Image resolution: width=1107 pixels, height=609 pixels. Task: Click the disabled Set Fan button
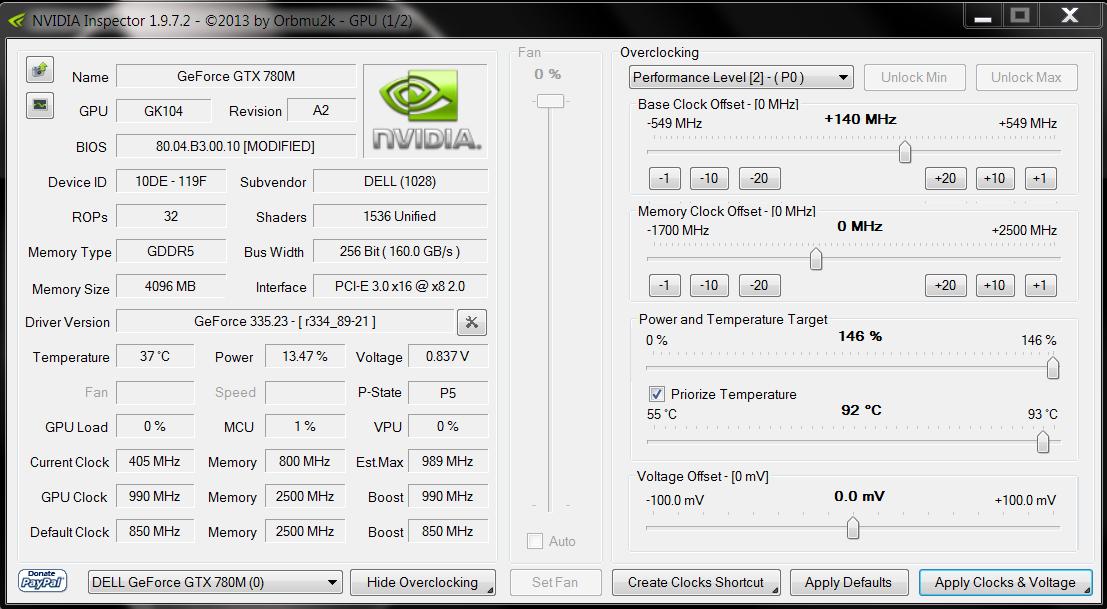point(556,583)
